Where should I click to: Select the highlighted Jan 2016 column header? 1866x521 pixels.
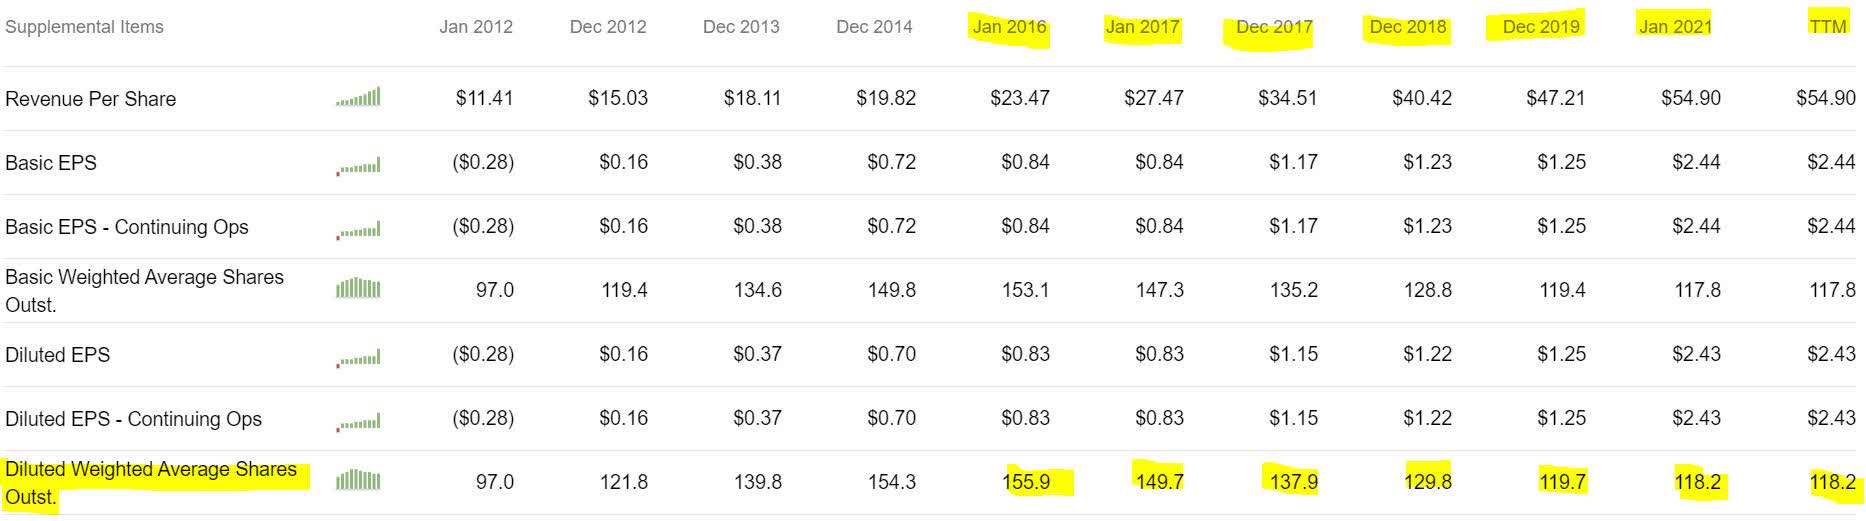[x=1009, y=27]
